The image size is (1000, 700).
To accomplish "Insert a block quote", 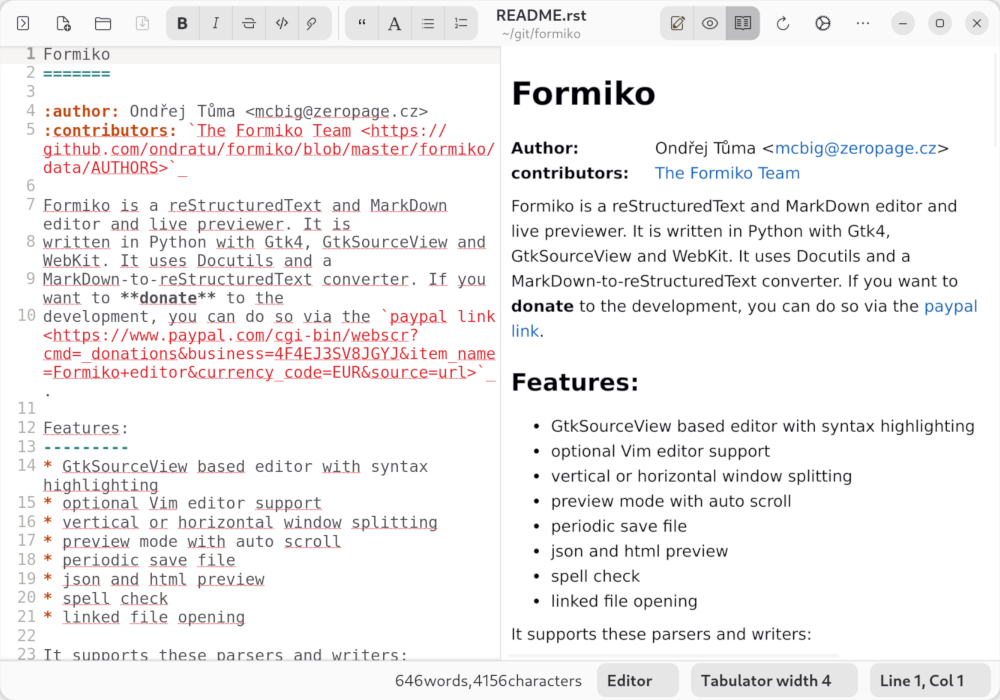I will pos(361,22).
